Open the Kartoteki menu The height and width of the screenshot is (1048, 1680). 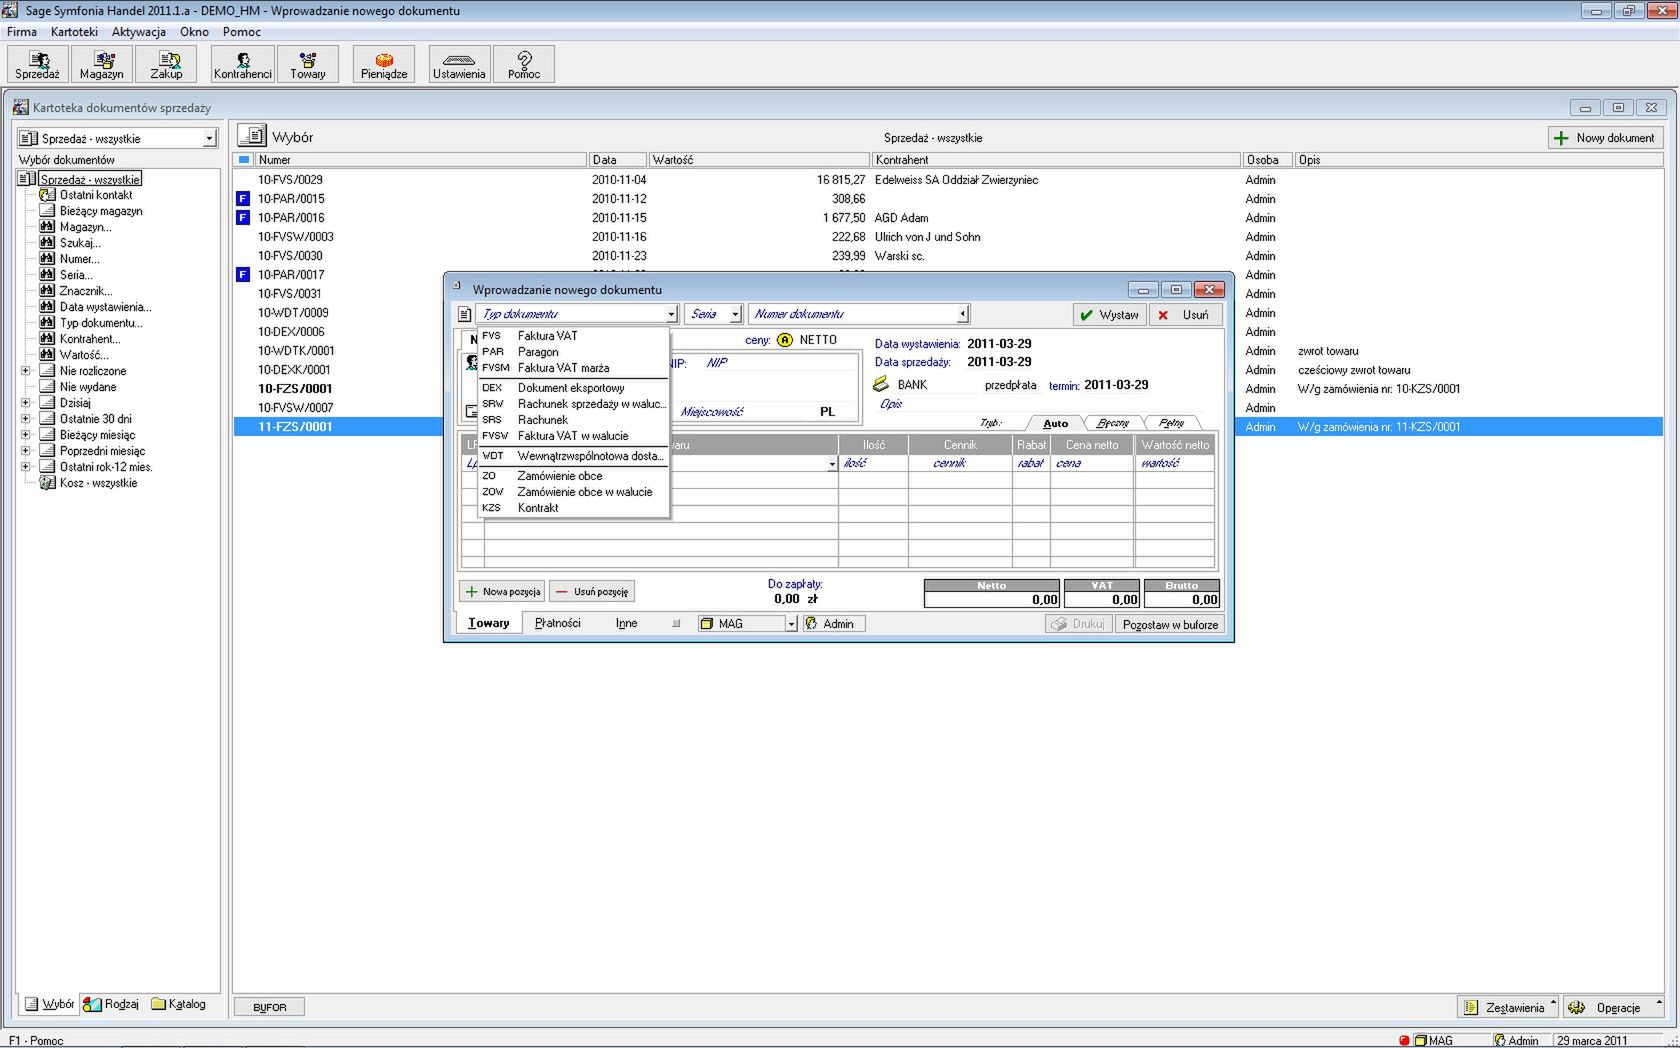[74, 32]
